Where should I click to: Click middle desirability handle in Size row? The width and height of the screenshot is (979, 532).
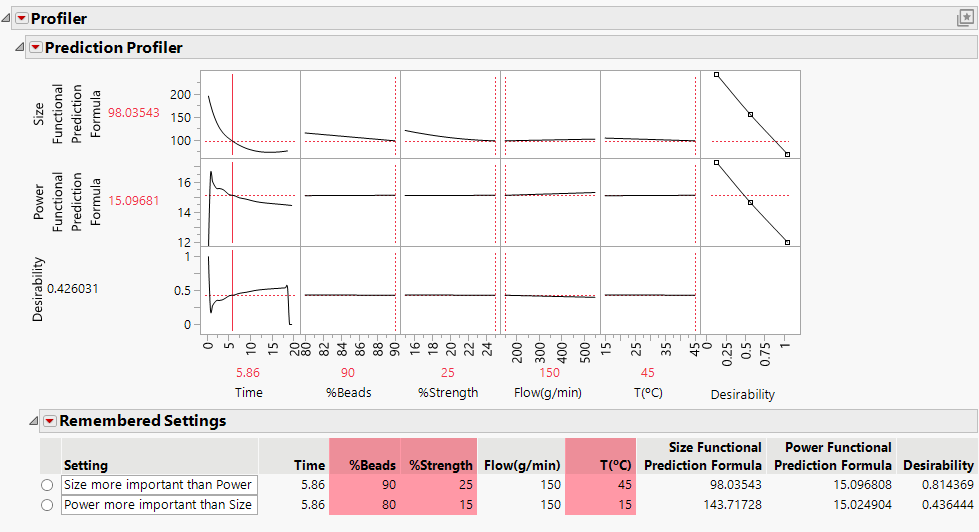point(750,115)
